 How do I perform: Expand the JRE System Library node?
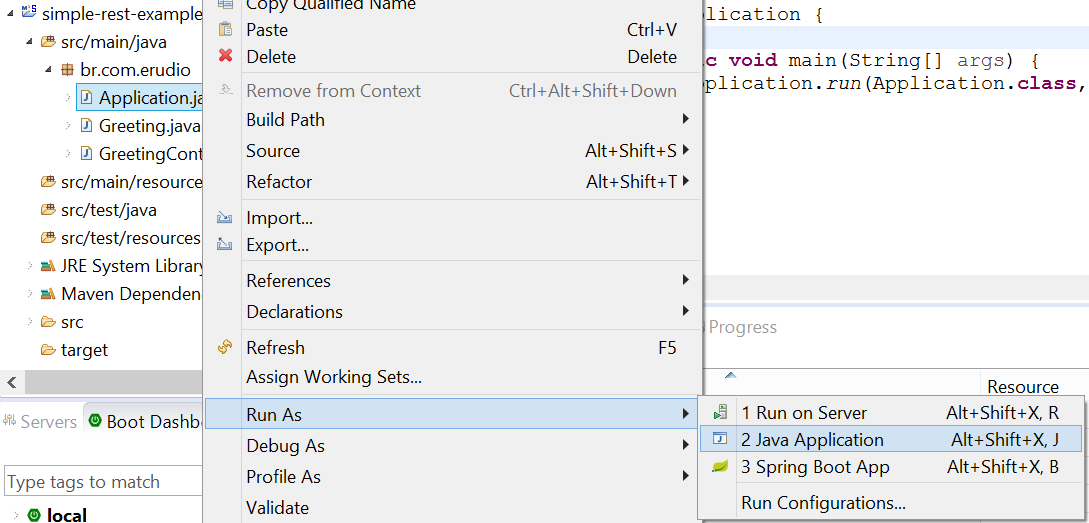[29, 266]
